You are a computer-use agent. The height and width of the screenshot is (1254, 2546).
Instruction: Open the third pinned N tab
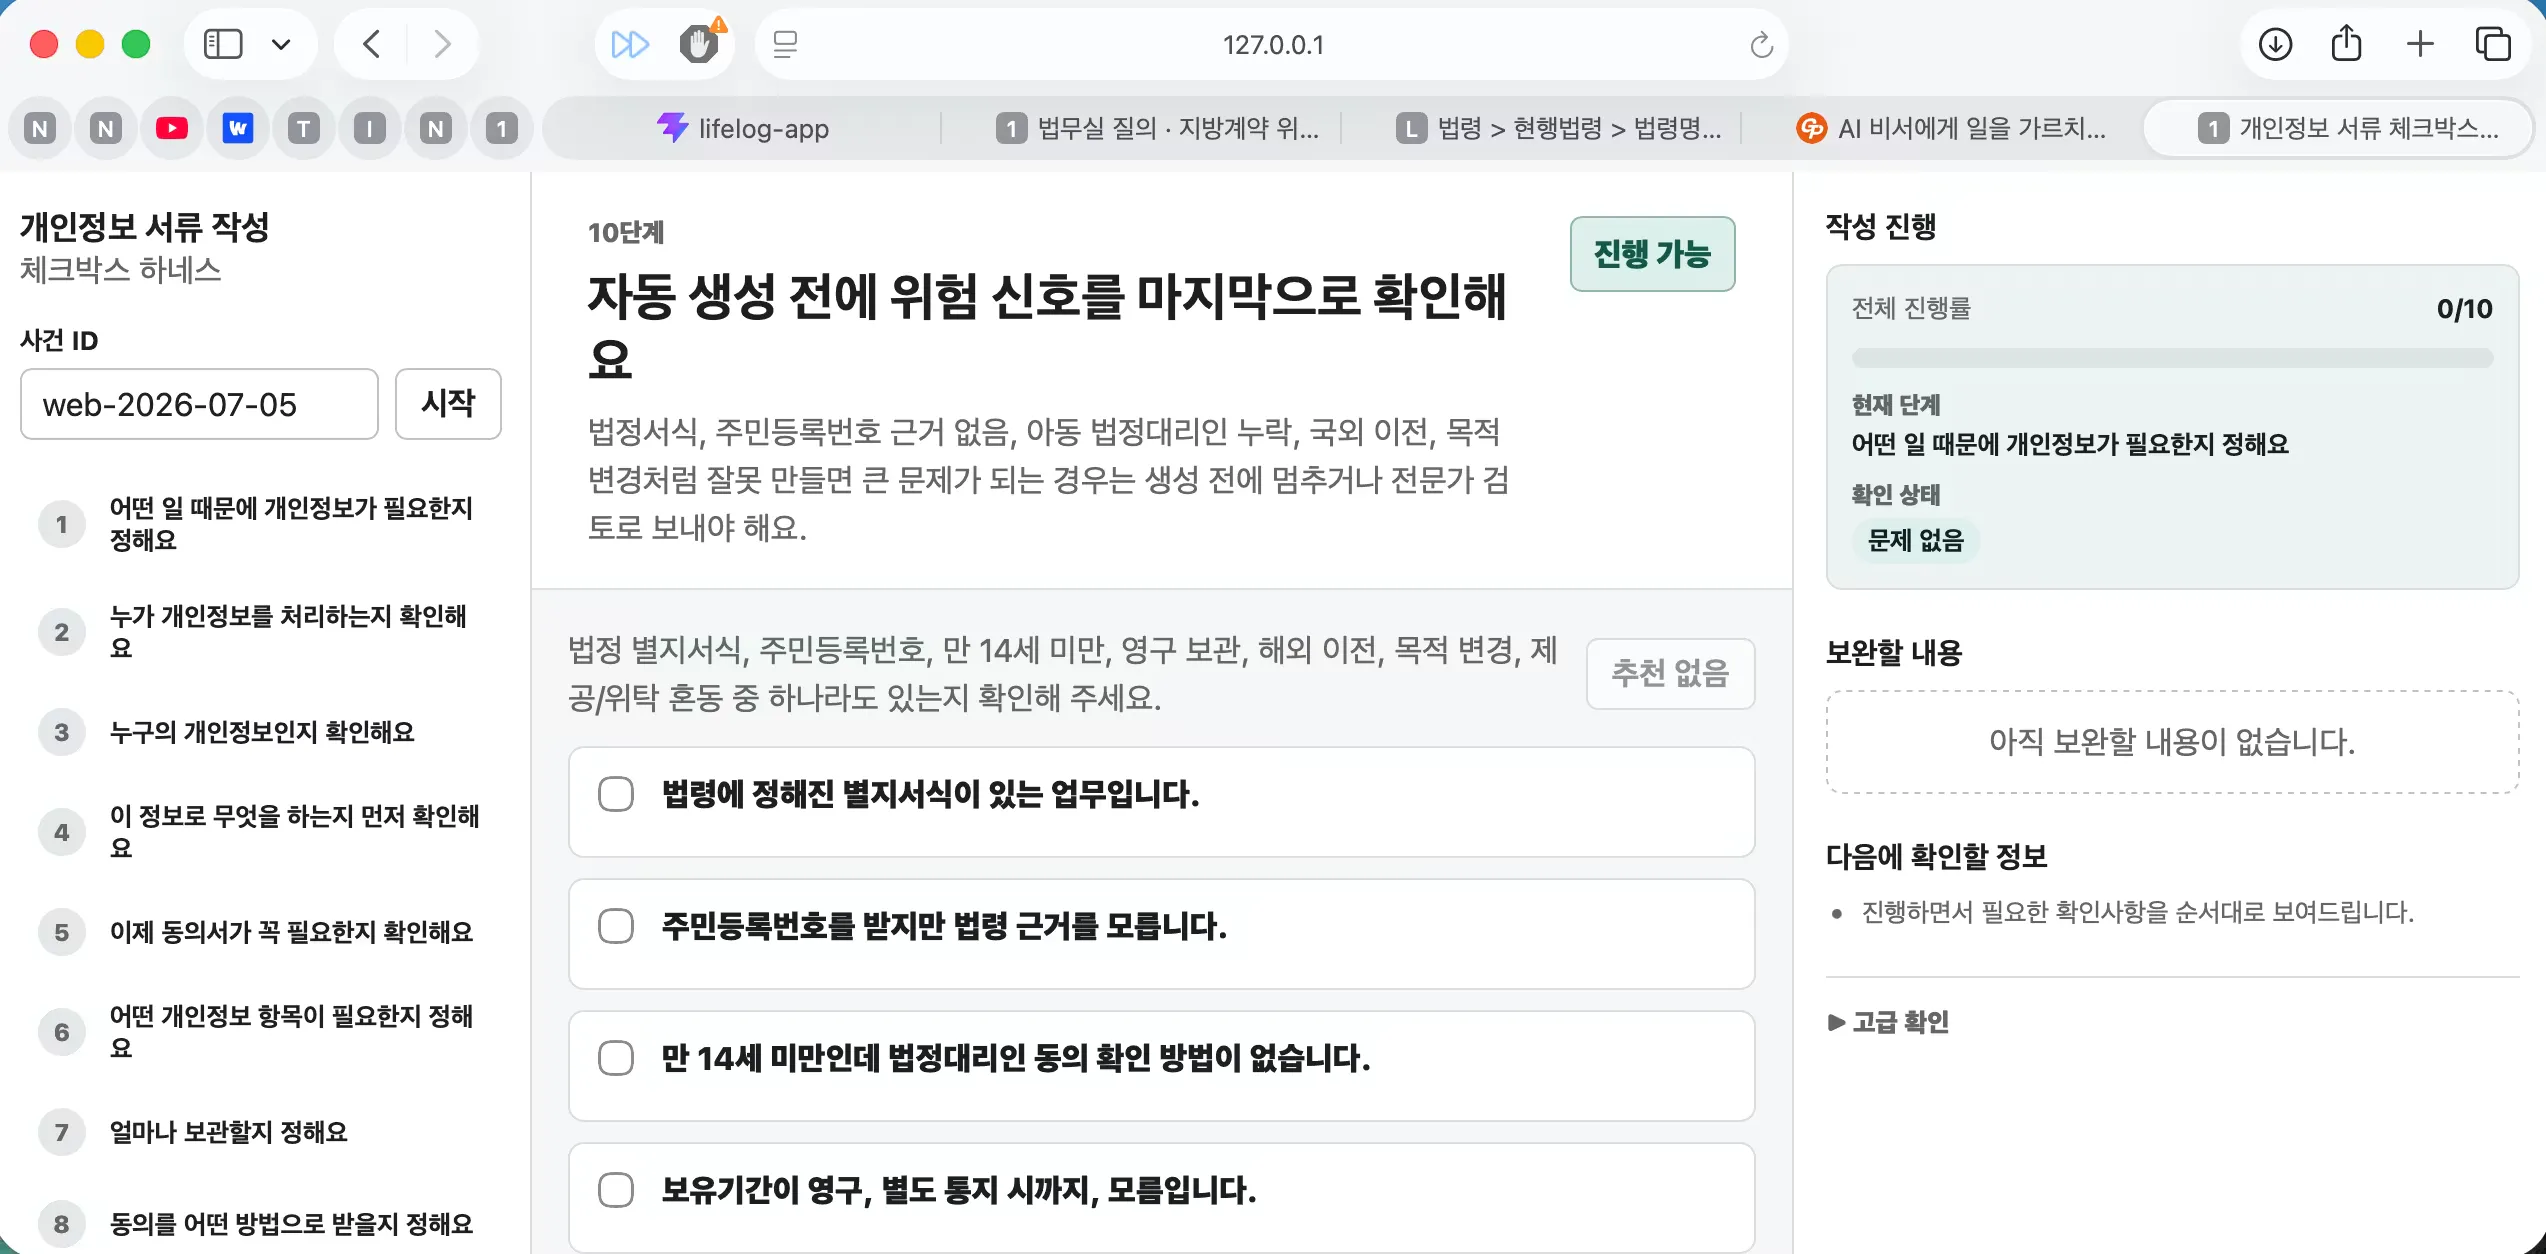436,128
